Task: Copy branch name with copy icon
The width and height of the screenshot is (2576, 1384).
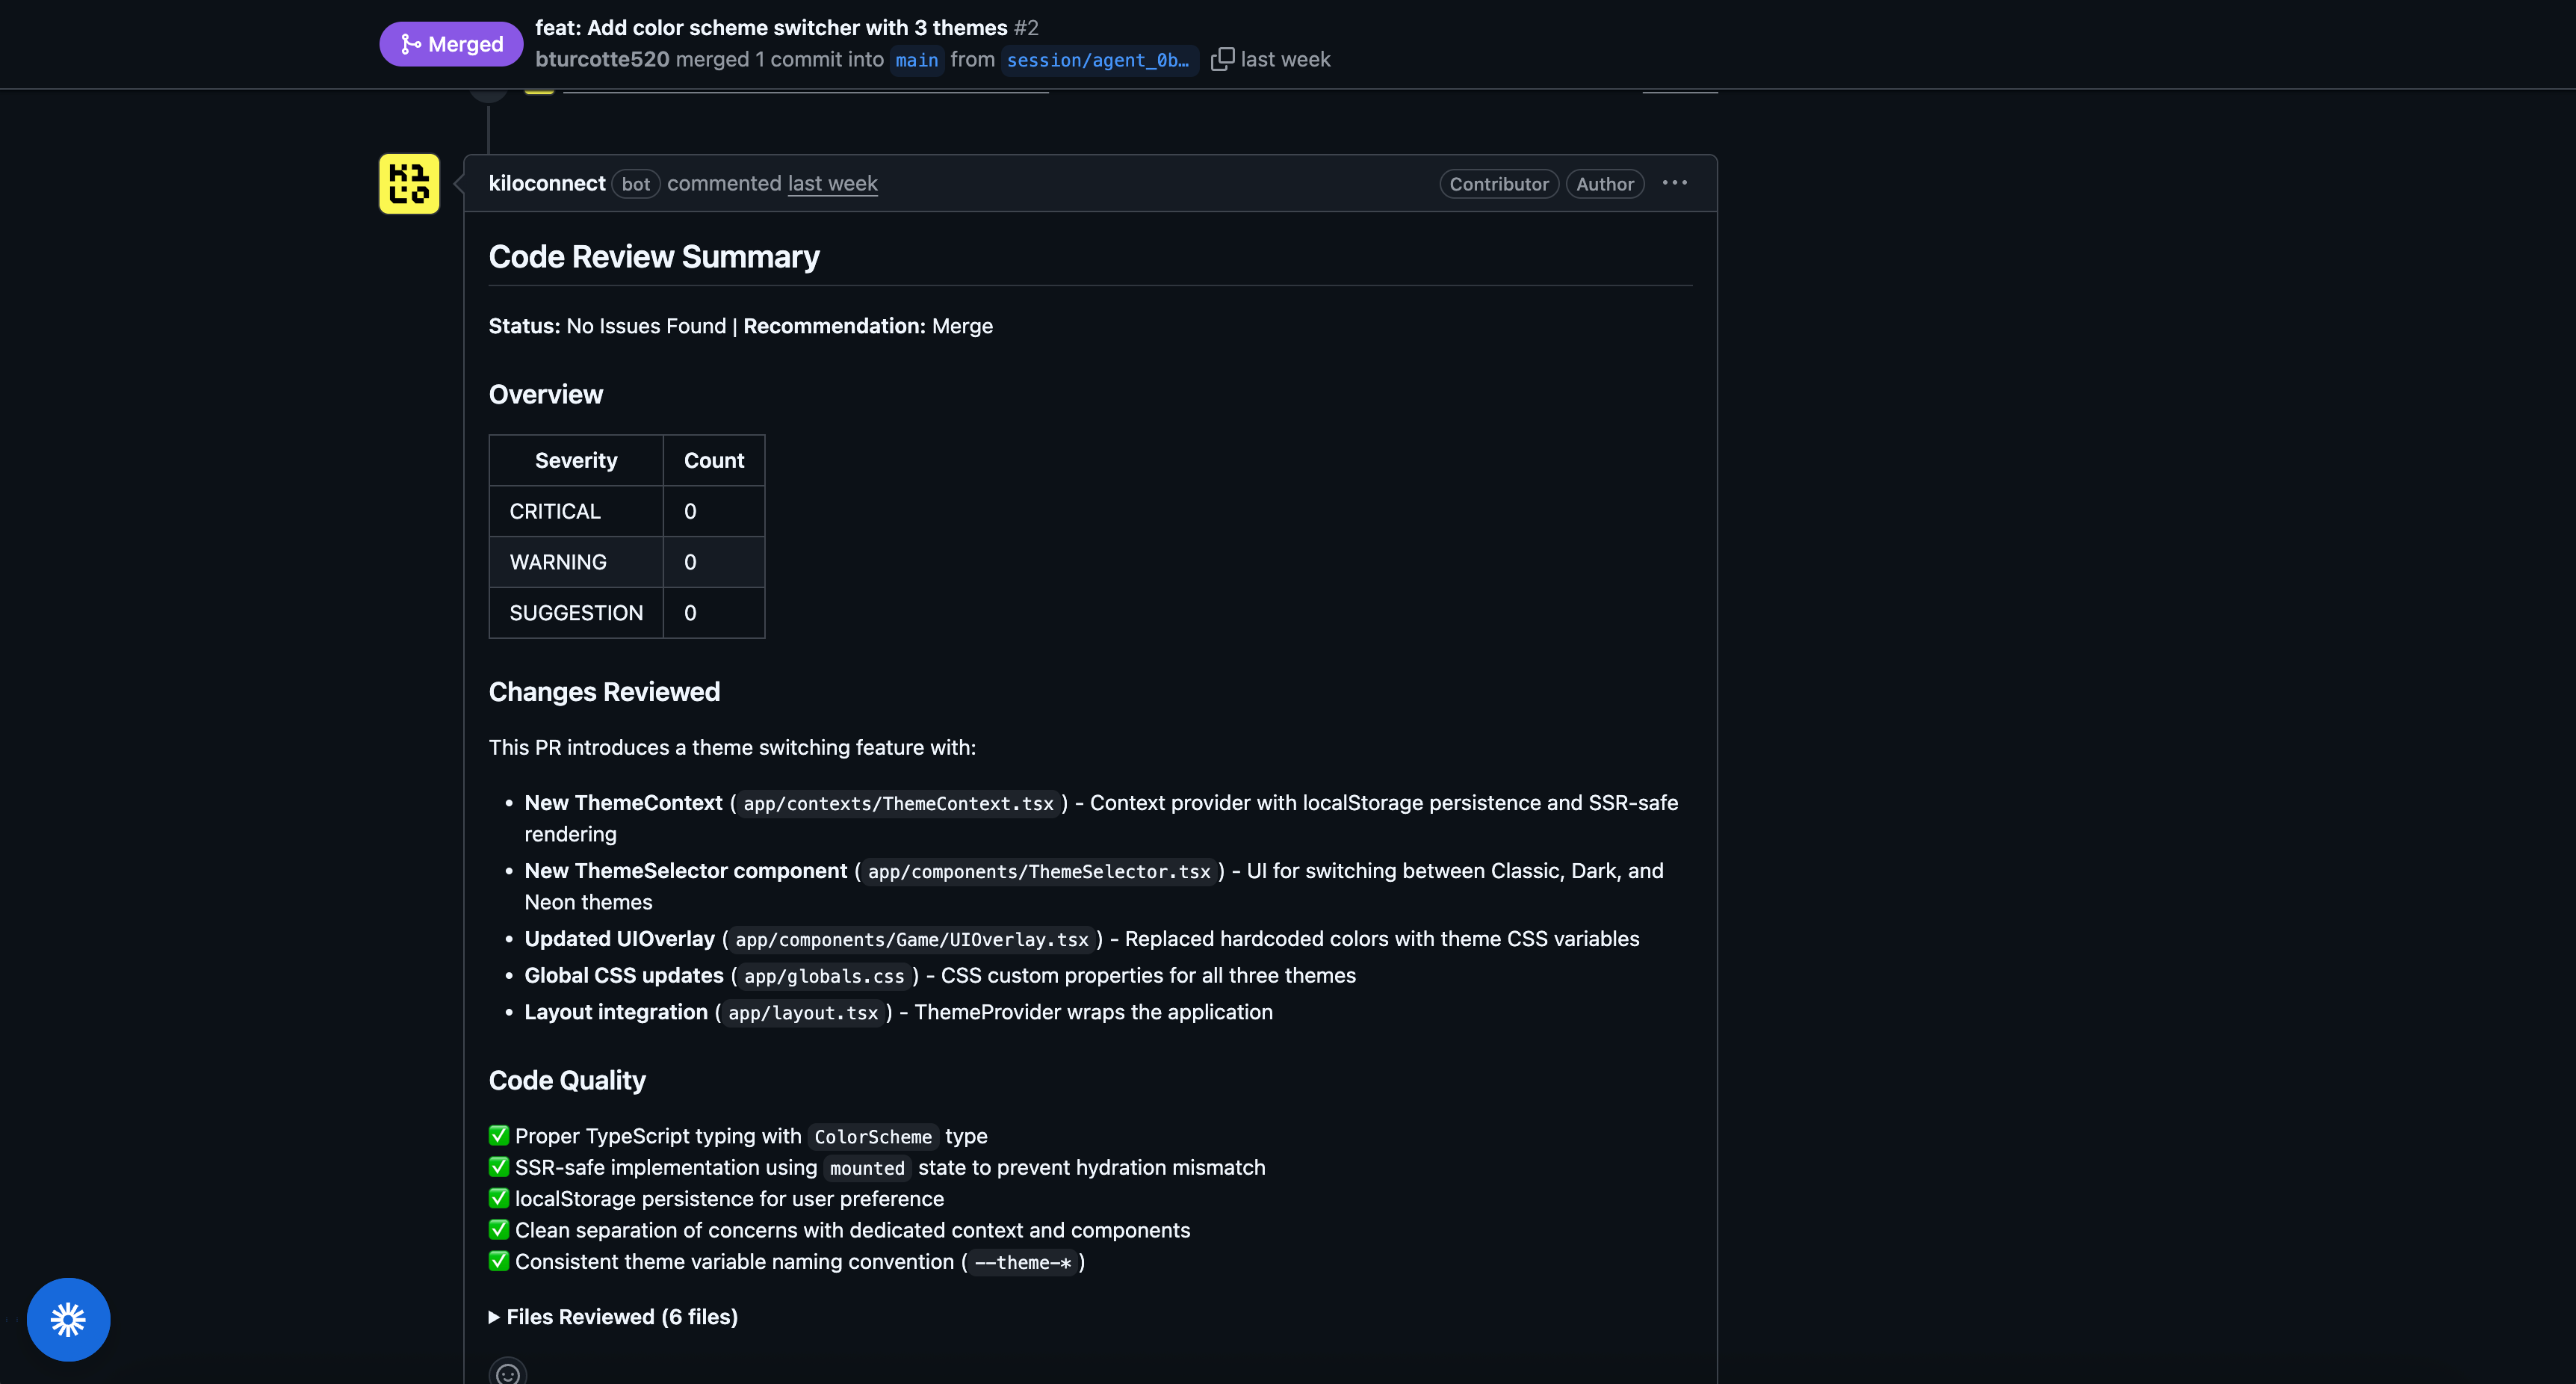Action: coord(1222,59)
